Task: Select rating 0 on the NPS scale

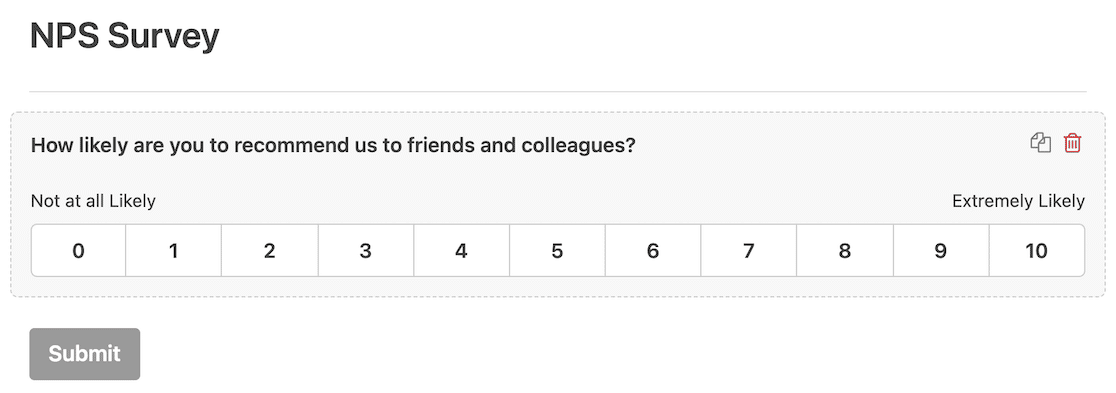Action: (78, 251)
